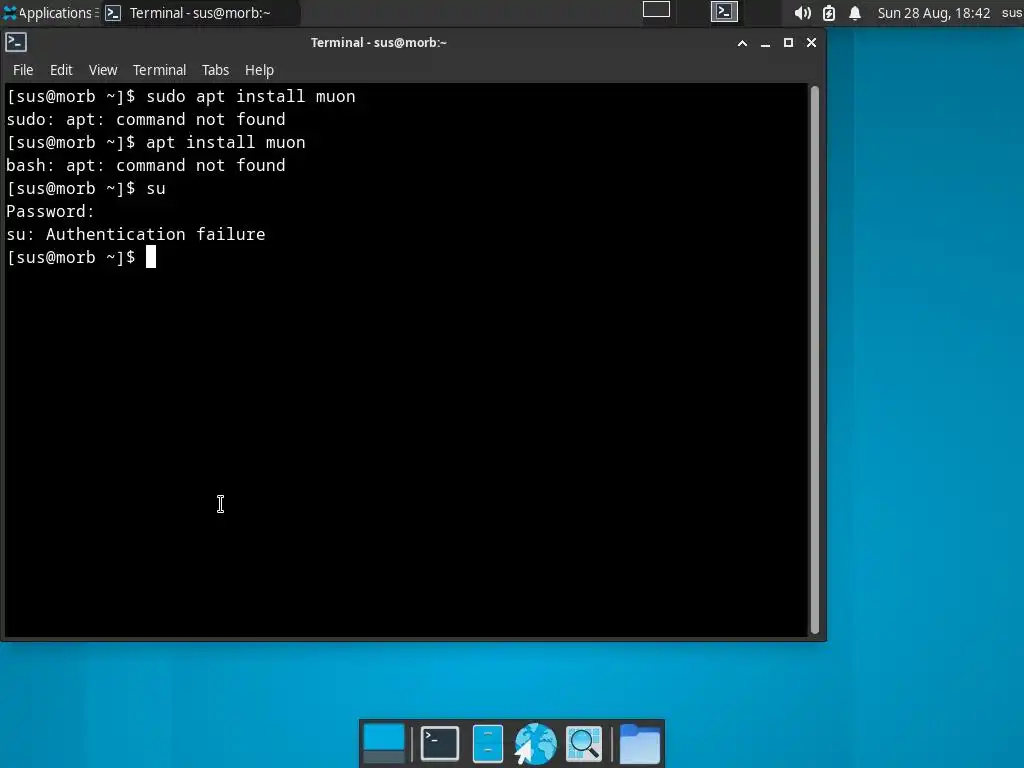Click 'bash: apt: command not found' line
Viewport: 1024px width, 768px height.
coord(146,166)
